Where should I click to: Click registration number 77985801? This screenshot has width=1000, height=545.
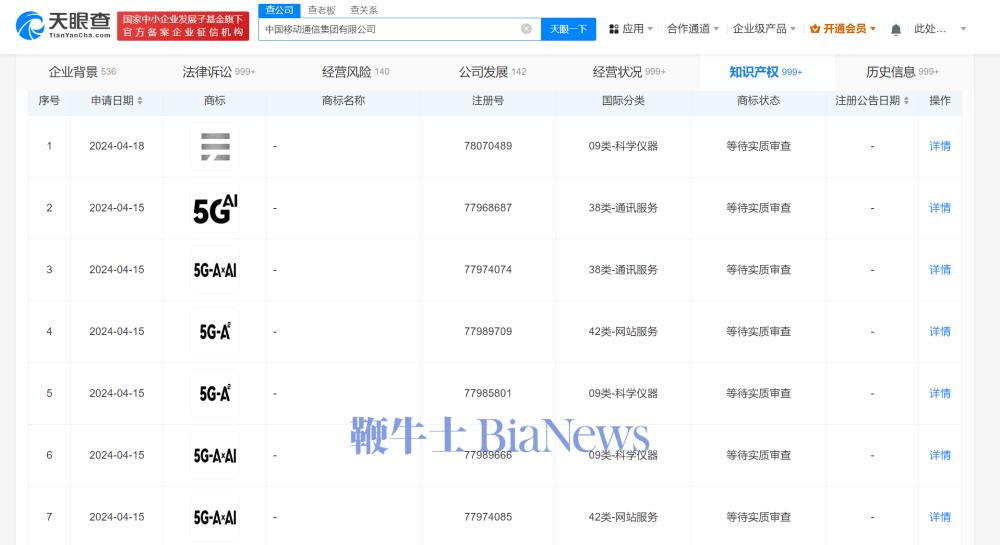pyautogui.click(x=488, y=393)
